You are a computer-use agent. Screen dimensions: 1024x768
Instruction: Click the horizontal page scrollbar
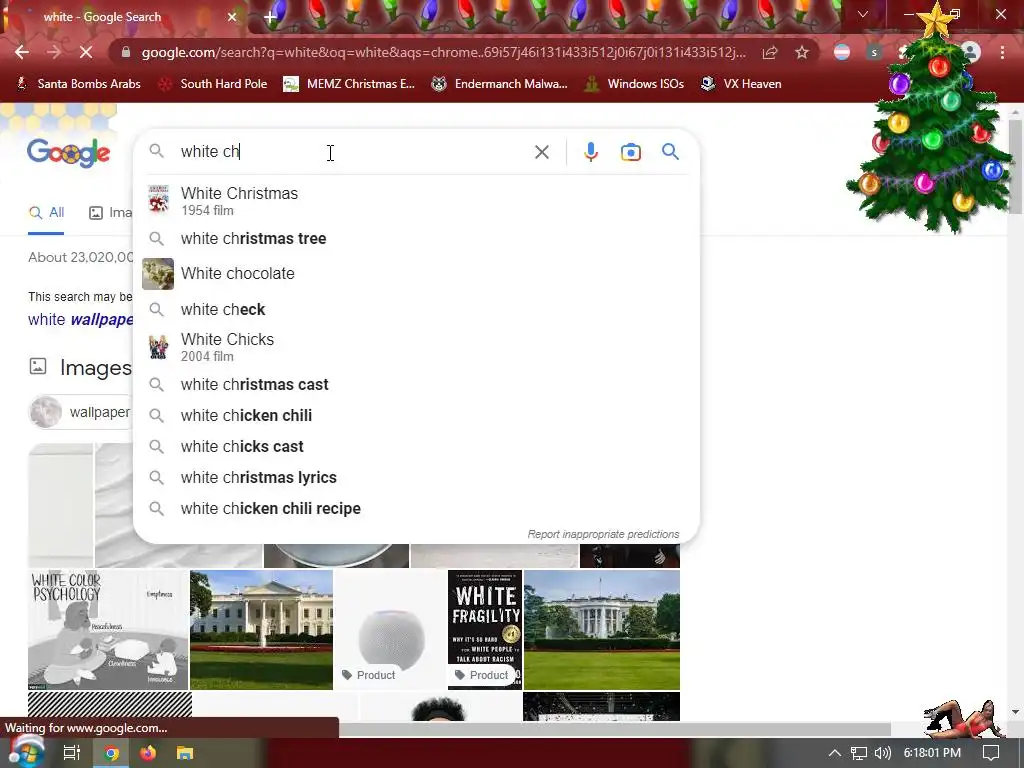(614, 729)
